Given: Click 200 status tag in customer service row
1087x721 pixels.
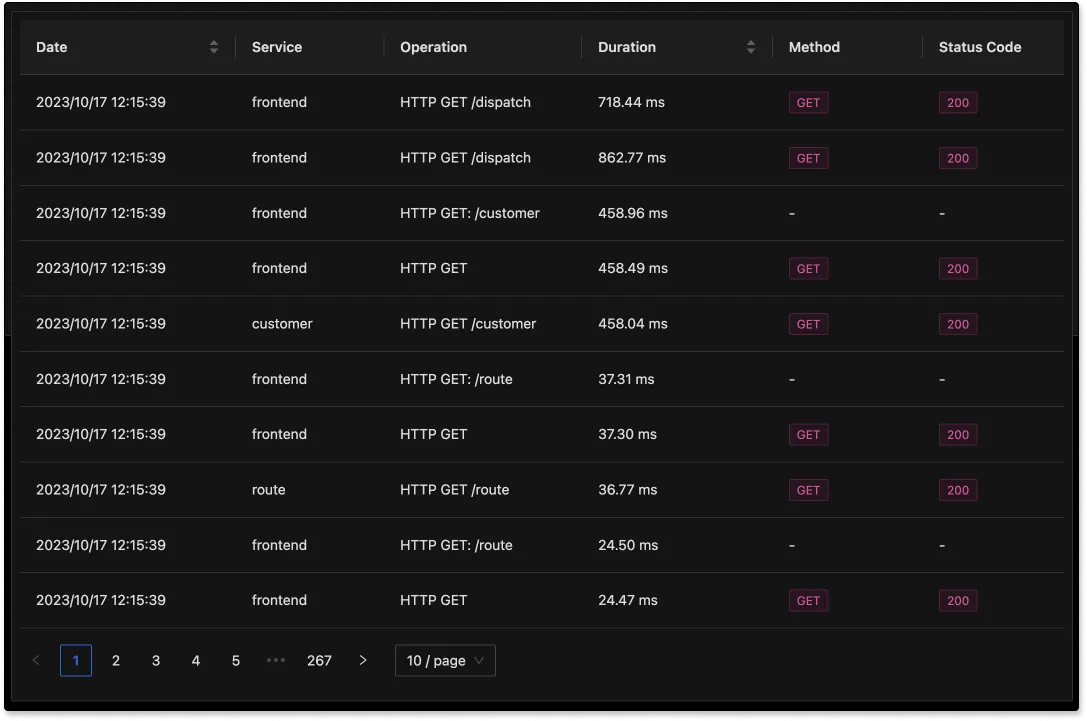Looking at the screenshot, I should (958, 324).
